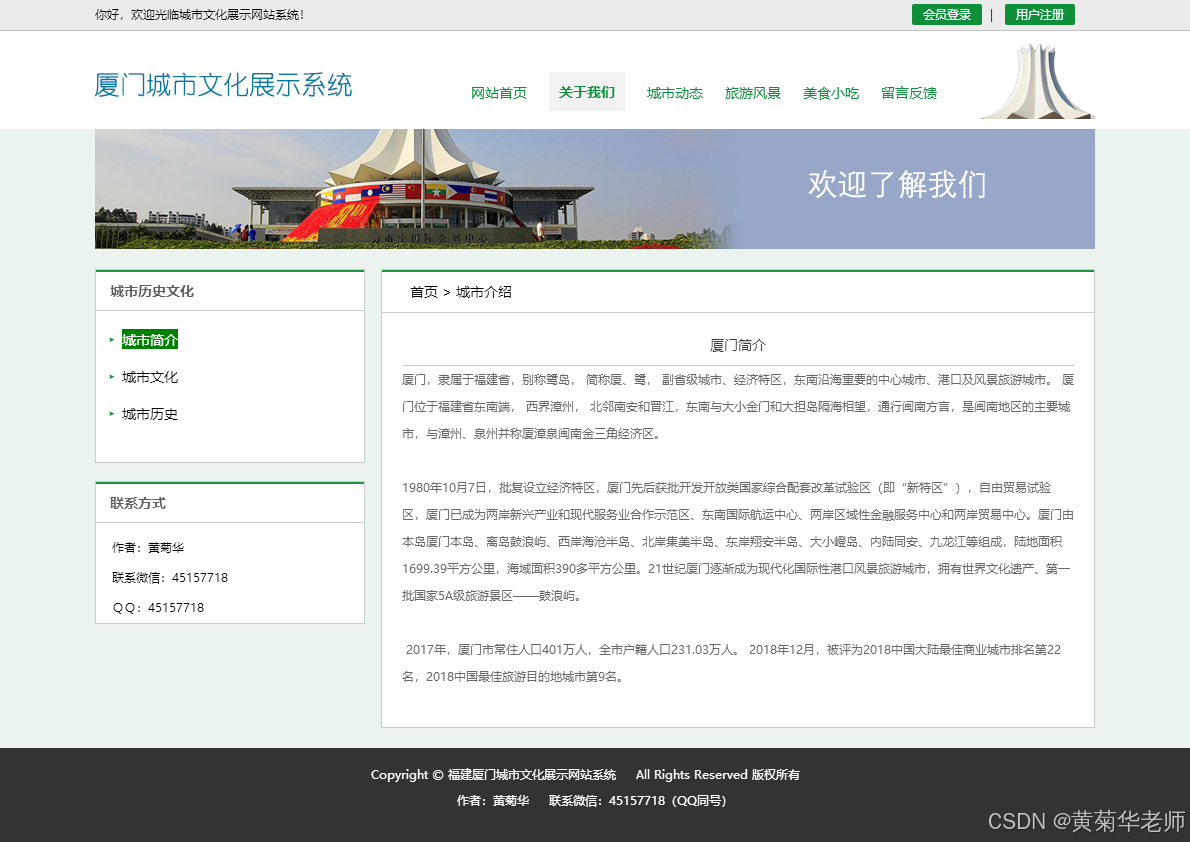Open 城市文化 sidebar link
The width and height of the screenshot is (1190, 842).
tap(150, 377)
